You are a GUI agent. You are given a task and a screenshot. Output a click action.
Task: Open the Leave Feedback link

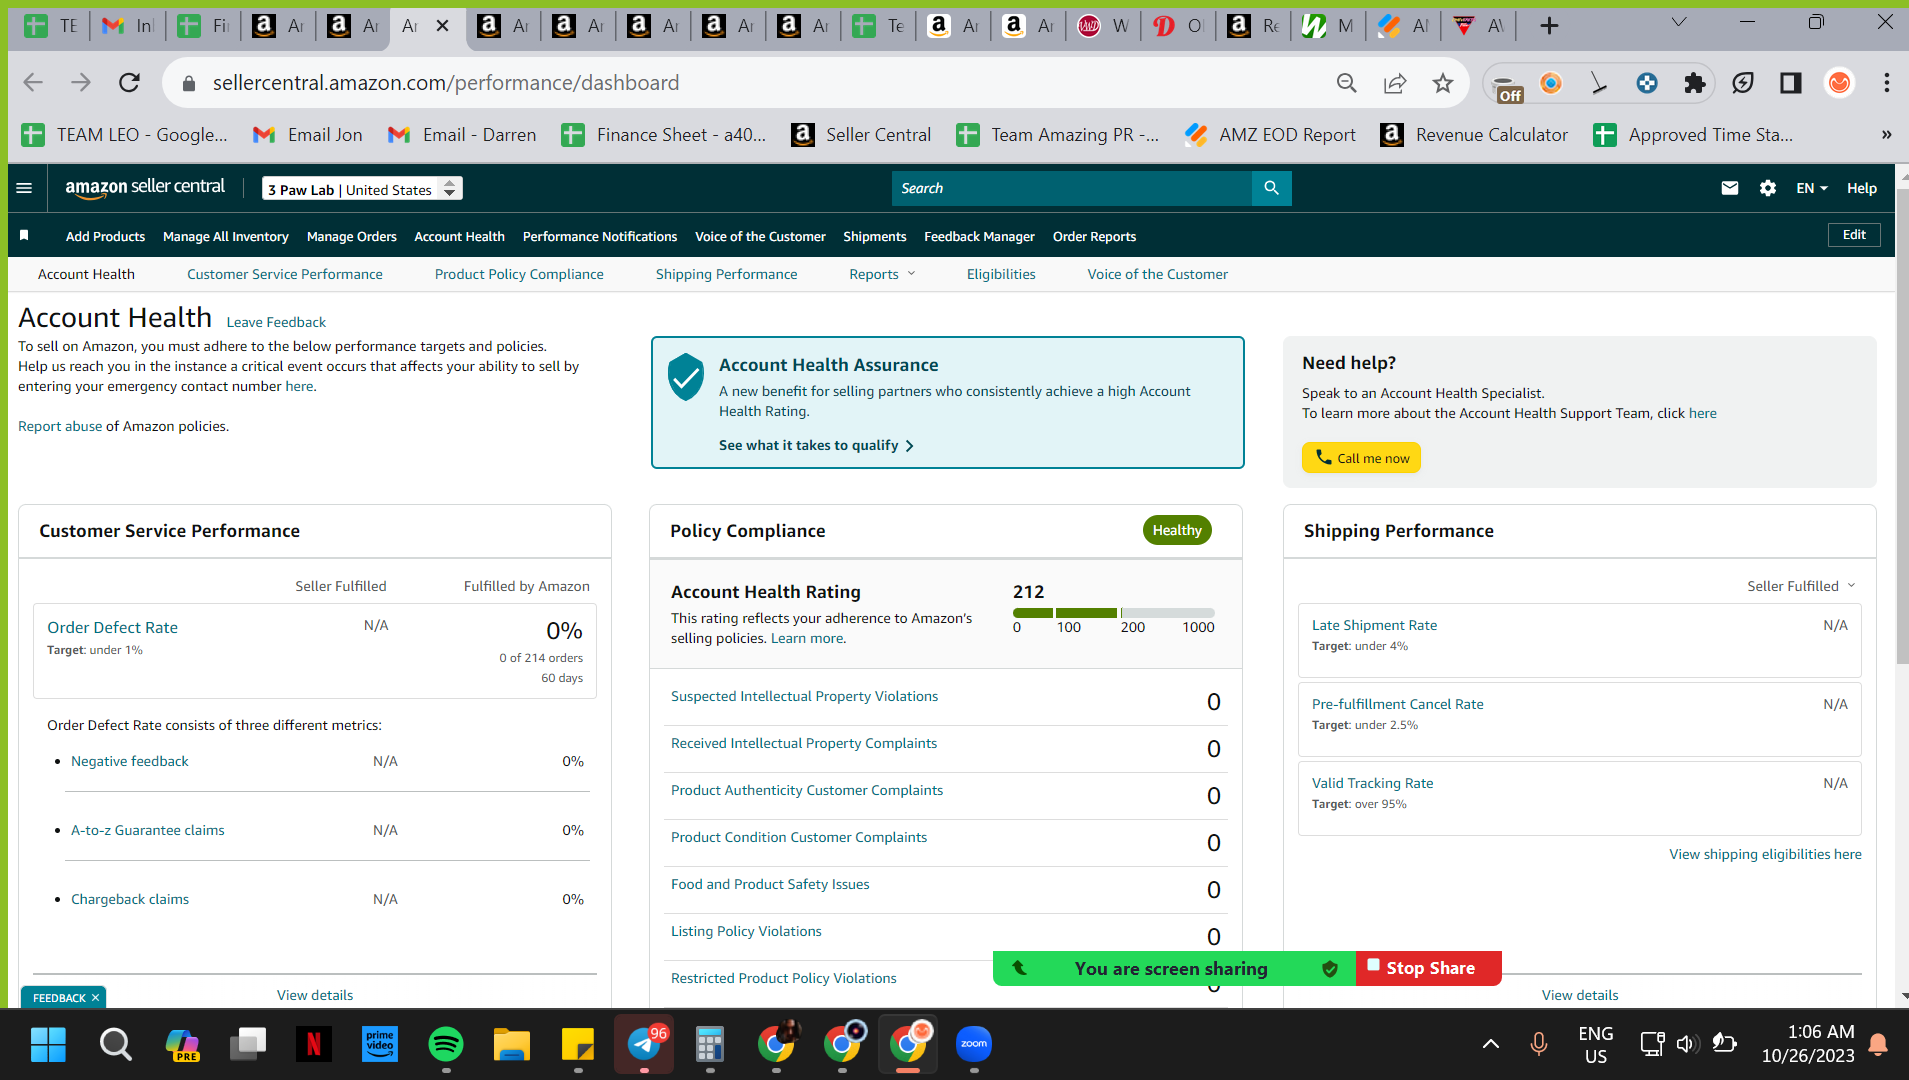276,322
